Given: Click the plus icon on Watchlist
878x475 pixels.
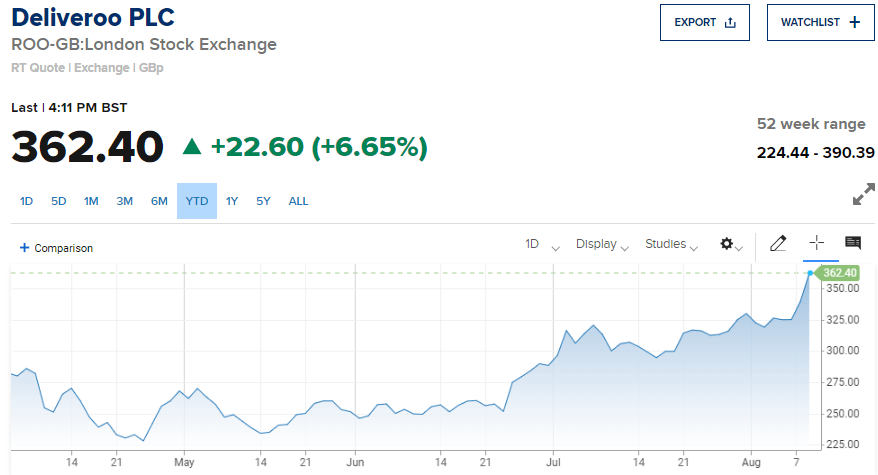Looking at the screenshot, I should click(x=854, y=22).
